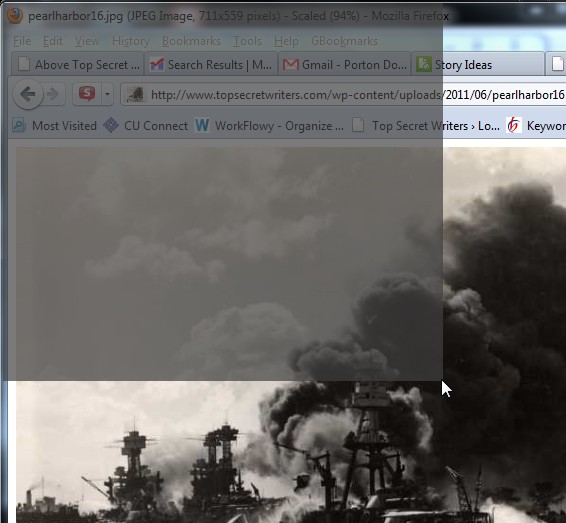The image size is (566, 523).
Task: Open the Edit menu
Action: coord(53,41)
